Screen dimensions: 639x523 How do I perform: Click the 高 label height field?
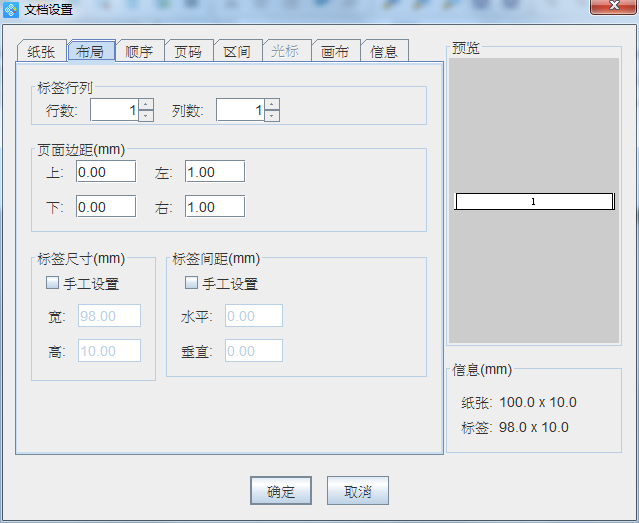[110, 351]
